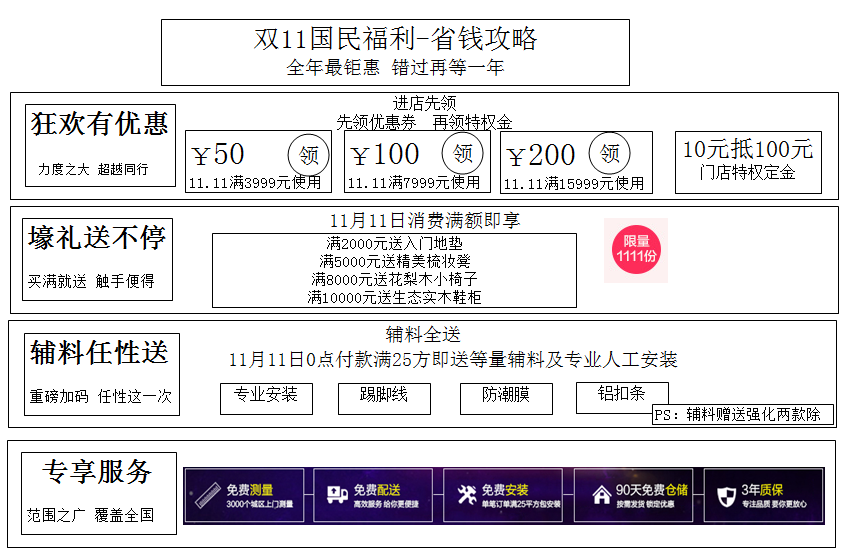858x549 pixels.
Task: Click the 力度之大 超越同行 tagline
Action: pos(93,169)
